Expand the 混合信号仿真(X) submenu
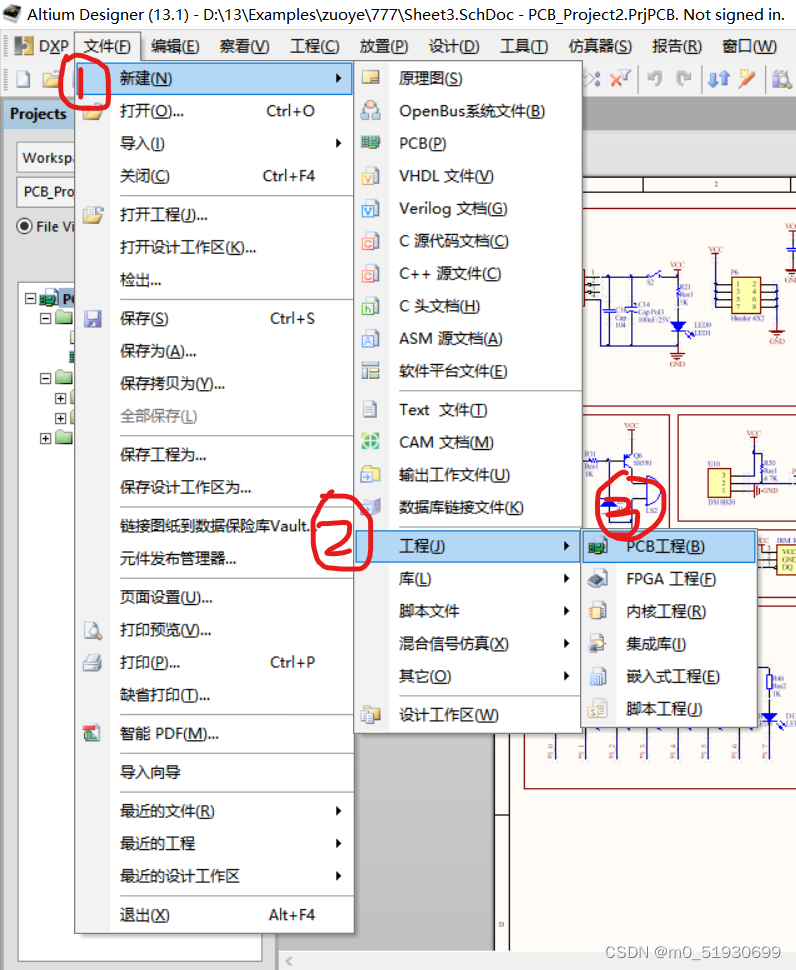 pyautogui.click(x=468, y=644)
